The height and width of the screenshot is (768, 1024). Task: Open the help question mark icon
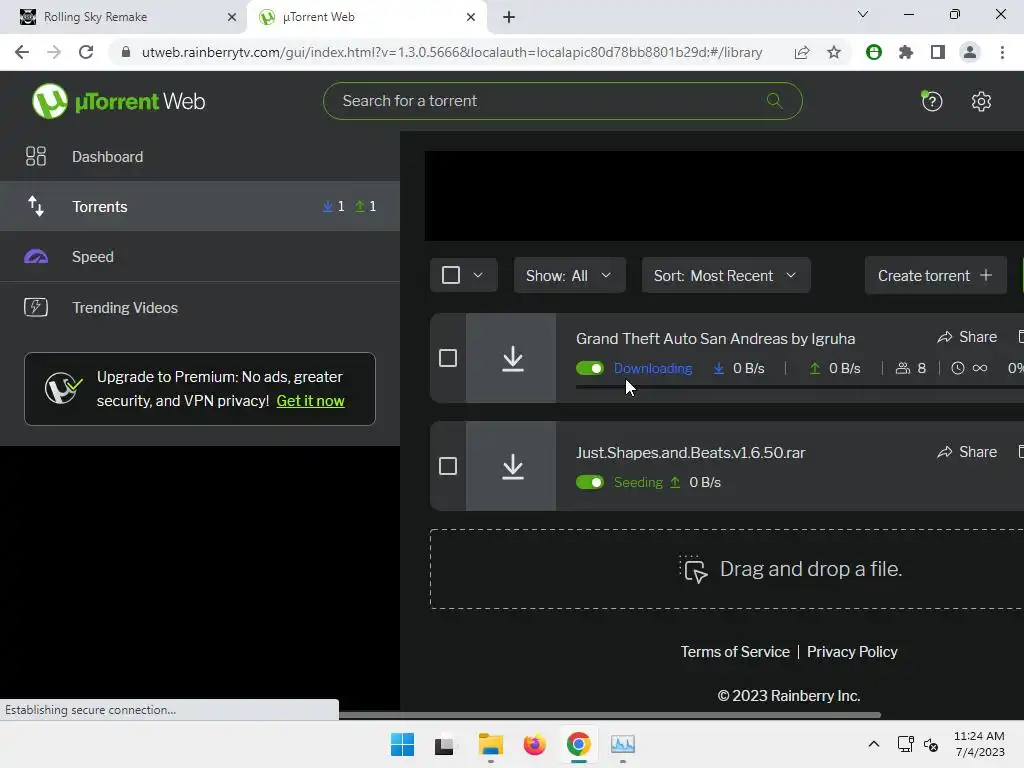(x=932, y=101)
